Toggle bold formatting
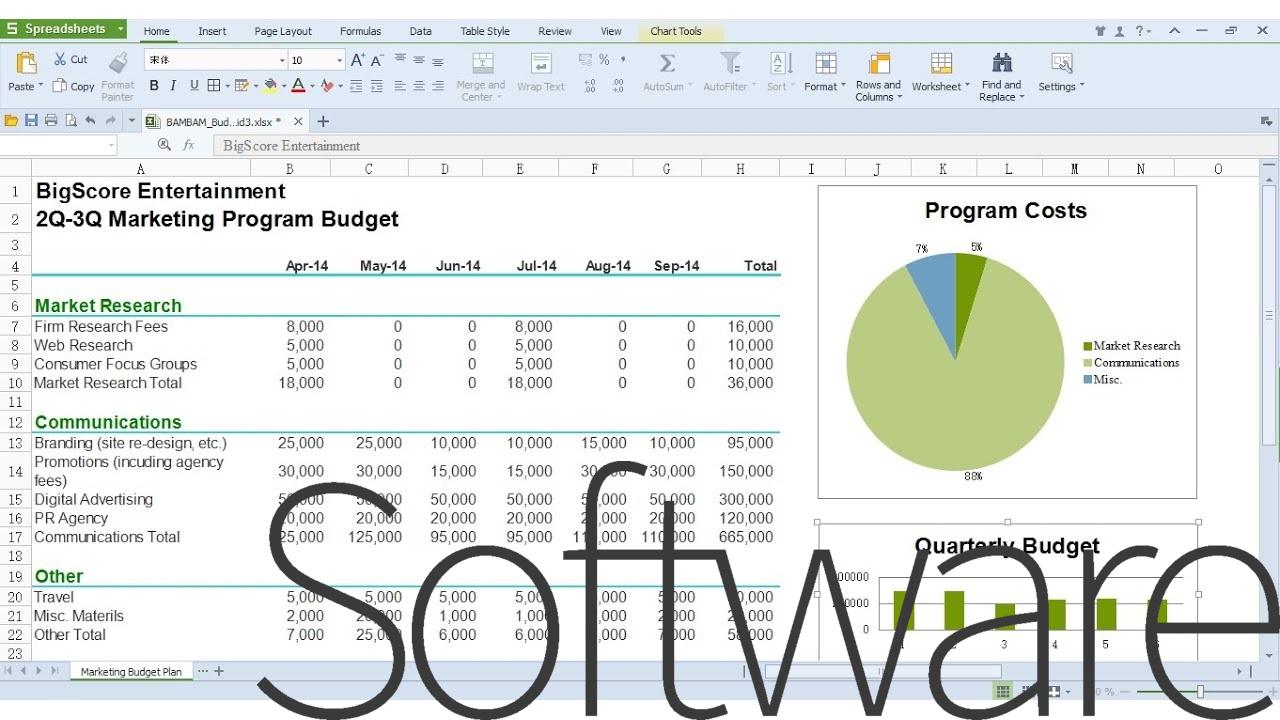 click(154, 86)
